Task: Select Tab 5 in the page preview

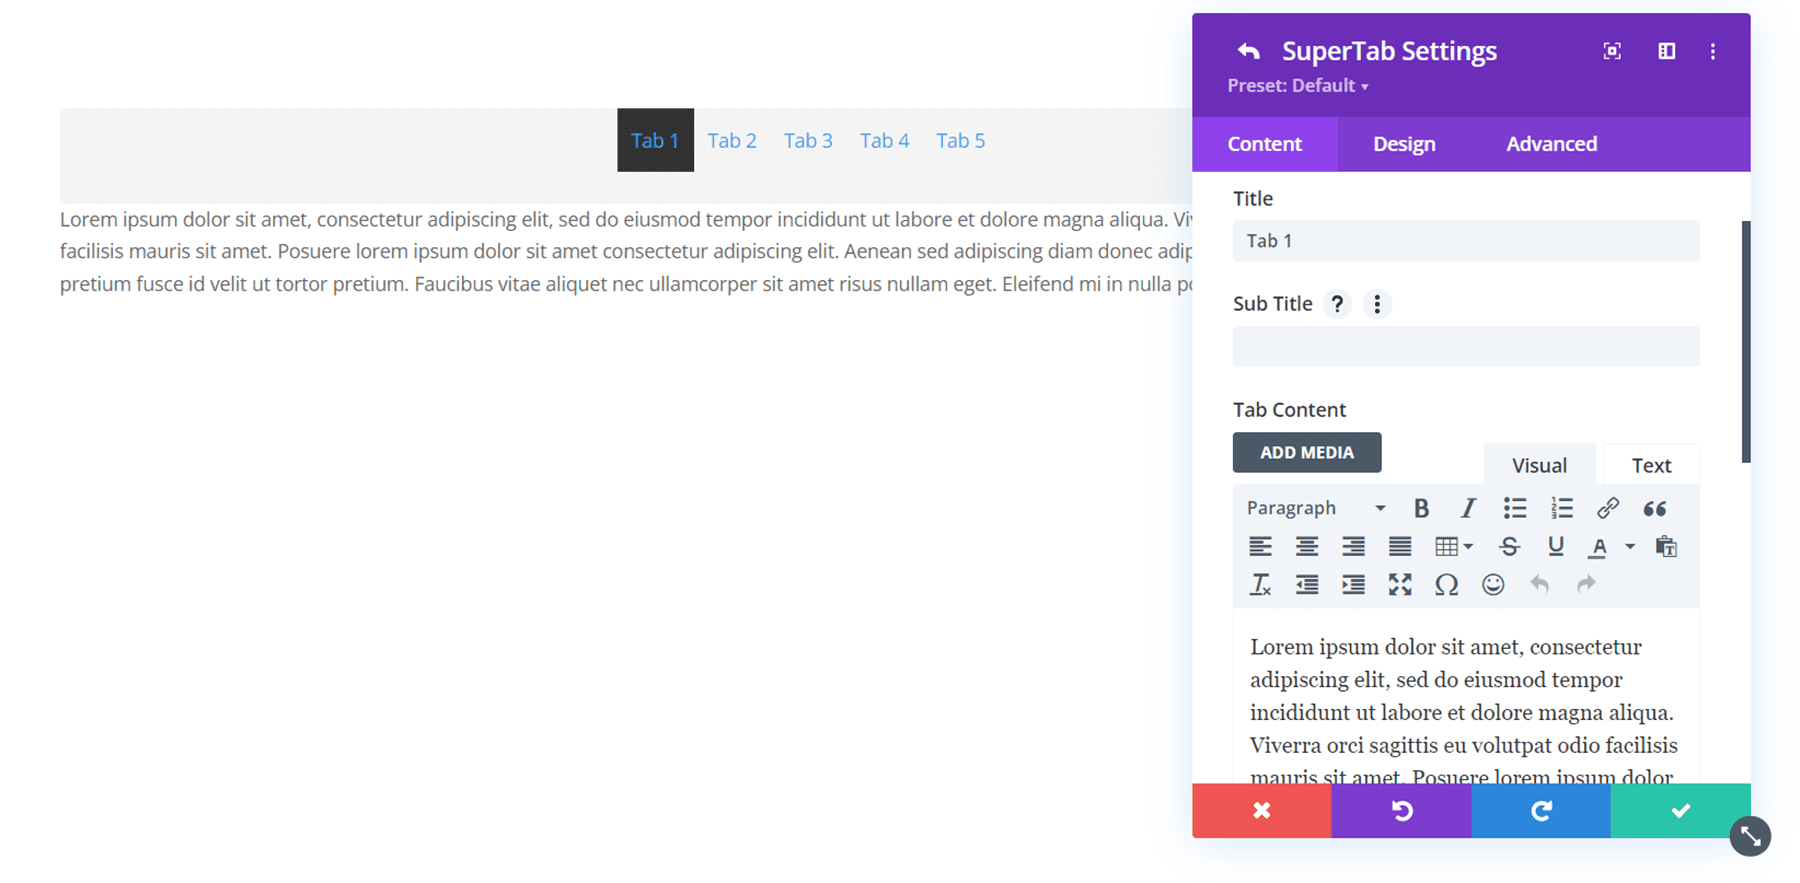Action: tap(960, 140)
